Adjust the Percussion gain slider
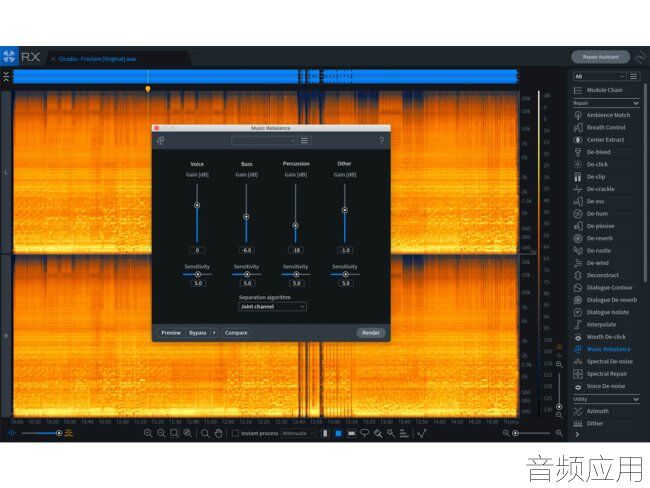 pyautogui.click(x=296, y=226)
